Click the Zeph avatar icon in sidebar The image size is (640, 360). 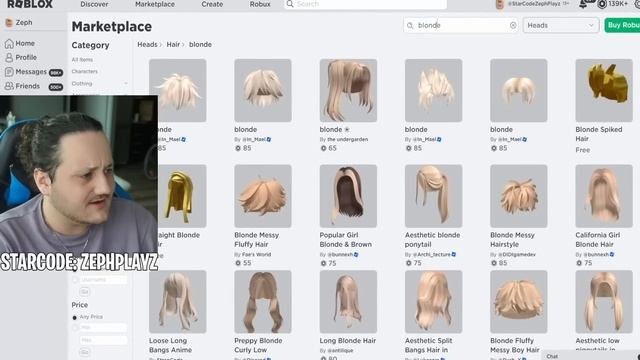pos(9,23)
